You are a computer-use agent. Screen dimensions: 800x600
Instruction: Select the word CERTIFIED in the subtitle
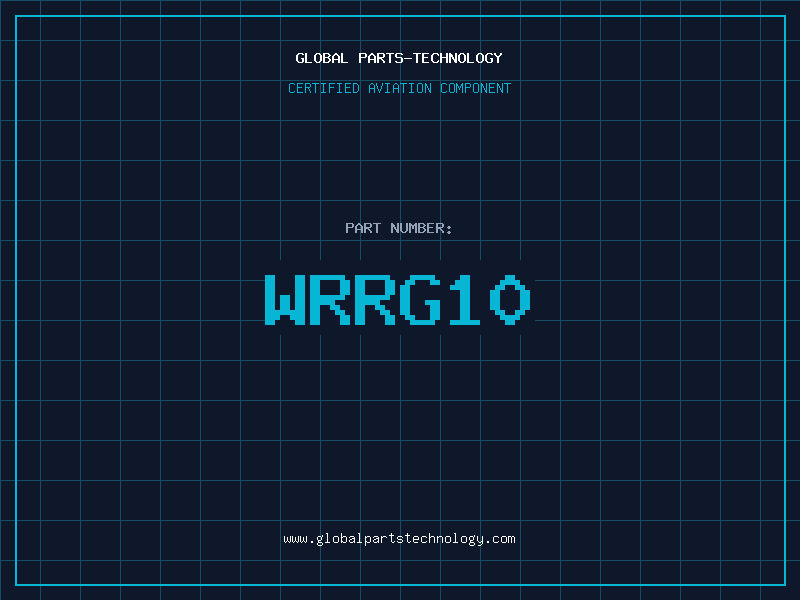click(x=324, y=88)
